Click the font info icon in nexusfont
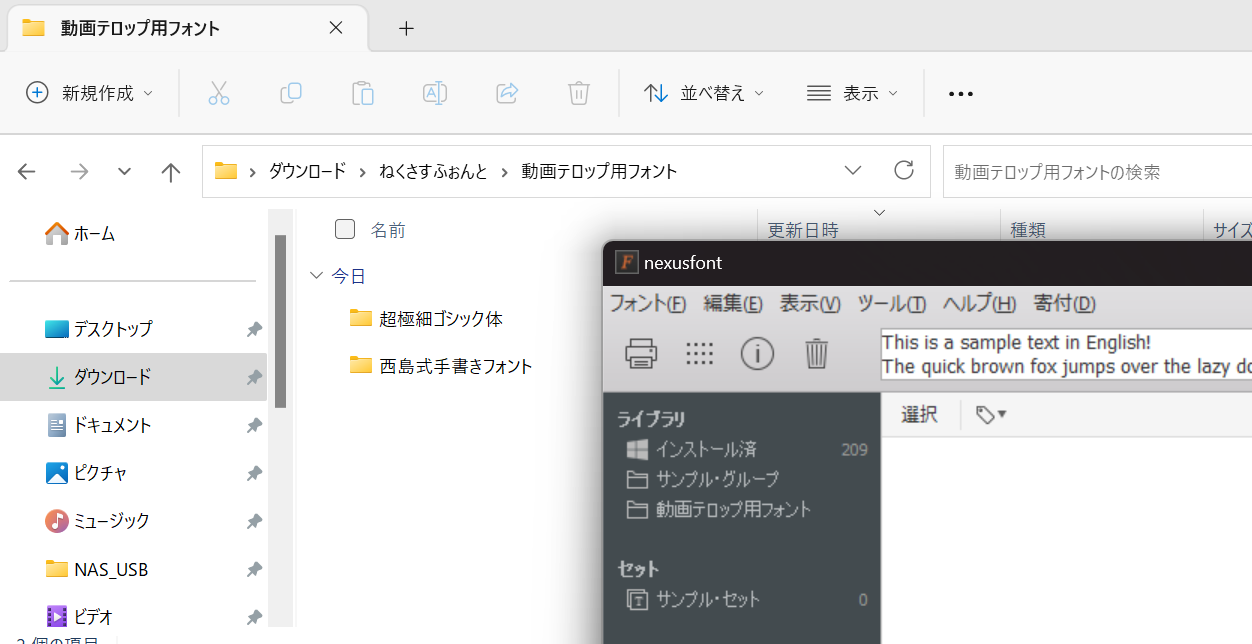Image resolution: width=1252 pixels, height=644 pixels. click(757, 353)
